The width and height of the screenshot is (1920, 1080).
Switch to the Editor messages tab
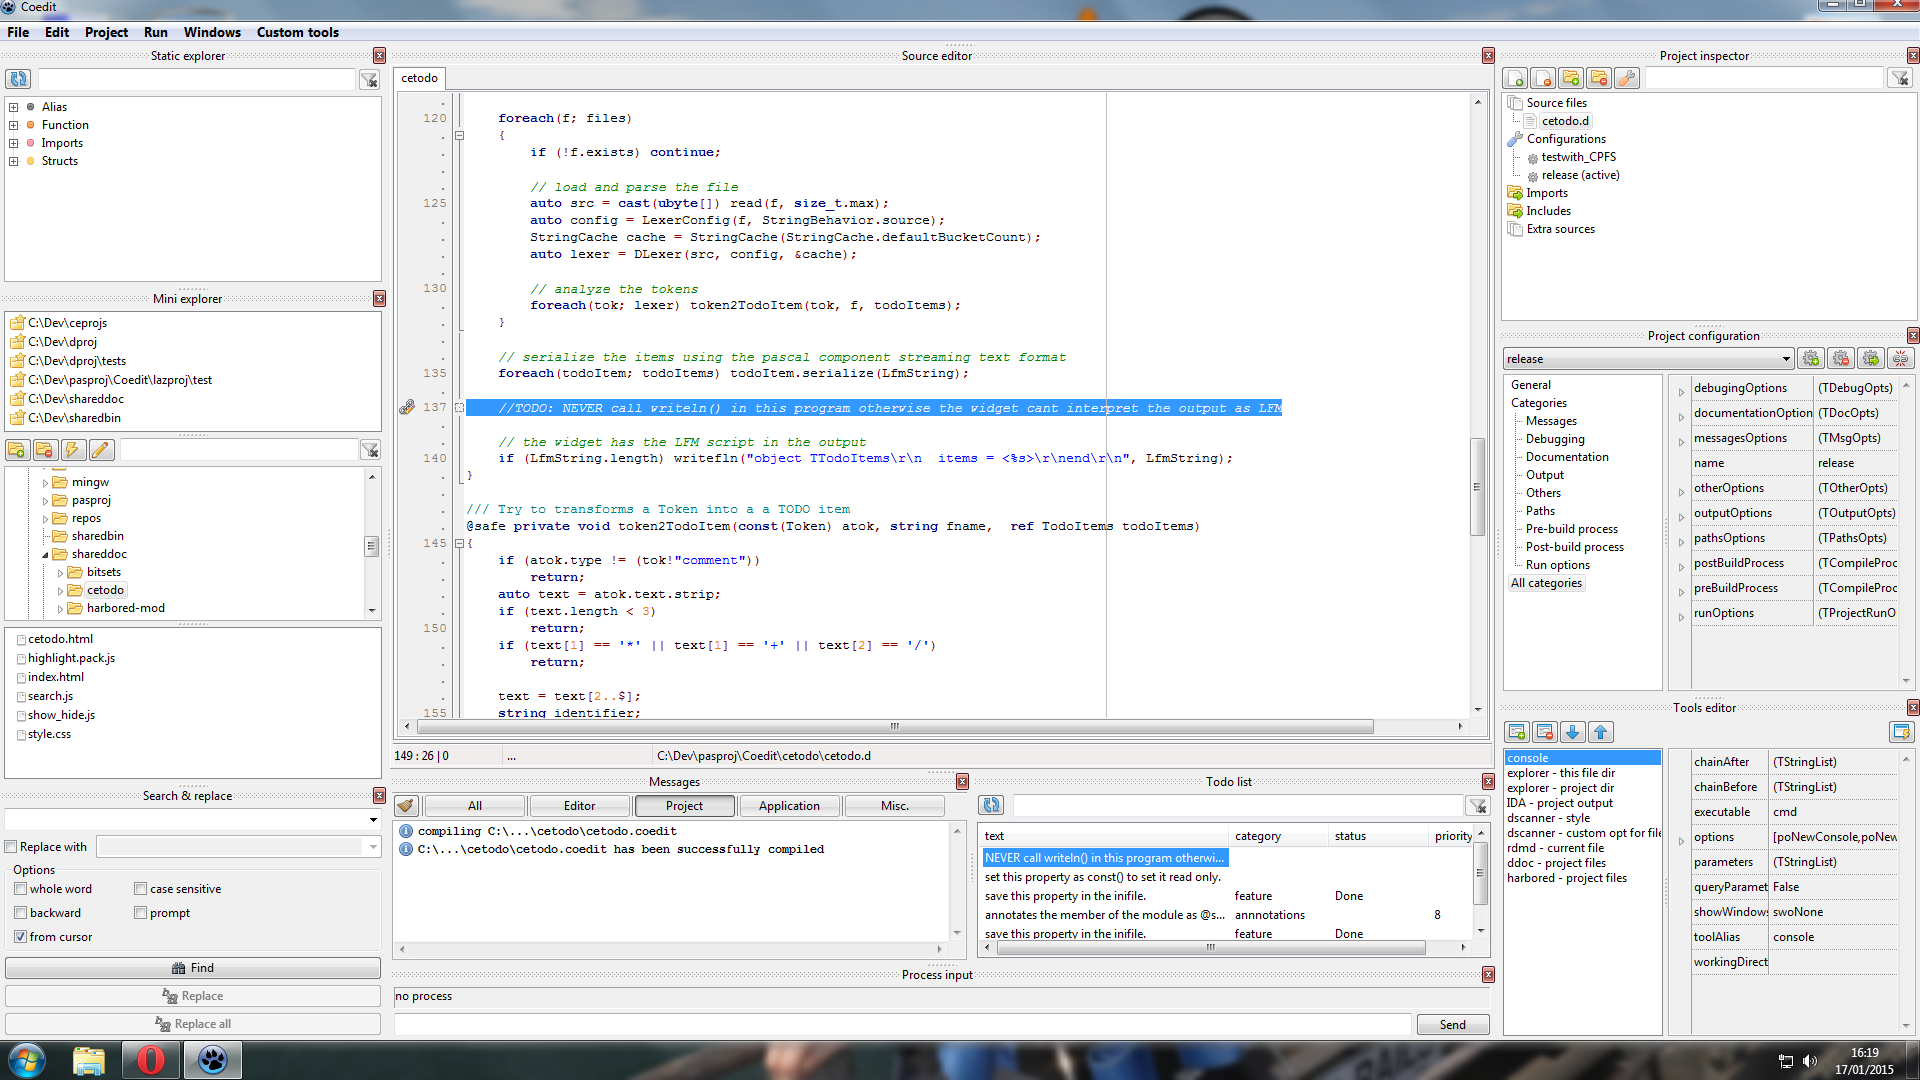pos(579,806)
